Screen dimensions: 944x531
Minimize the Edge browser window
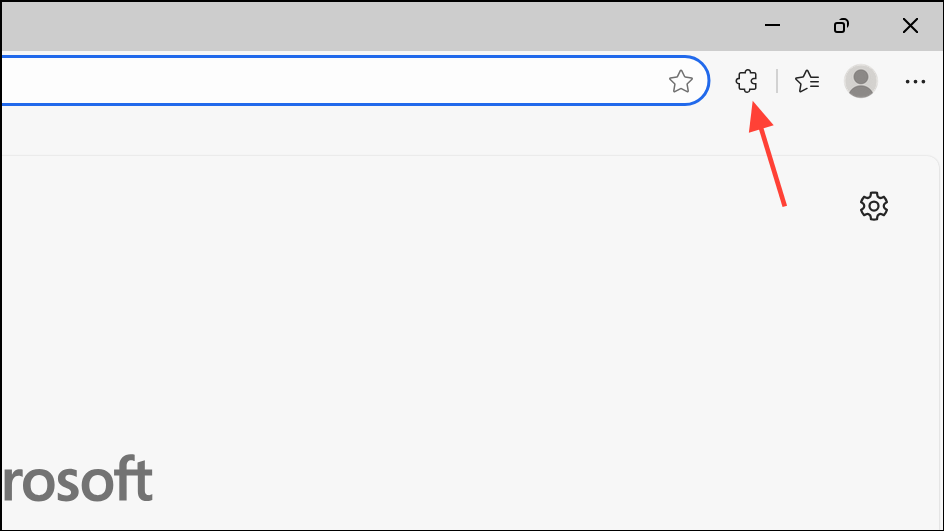point(772,25)
